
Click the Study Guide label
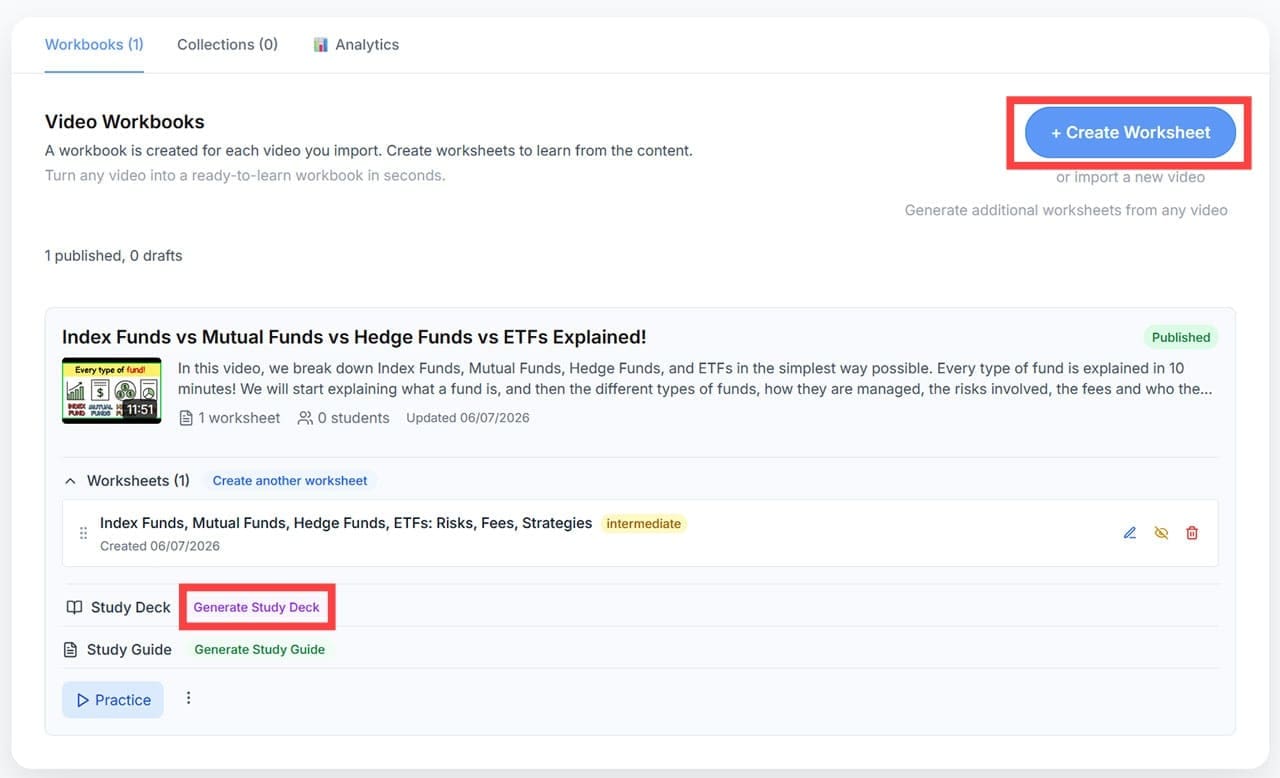tap(129, 649)
